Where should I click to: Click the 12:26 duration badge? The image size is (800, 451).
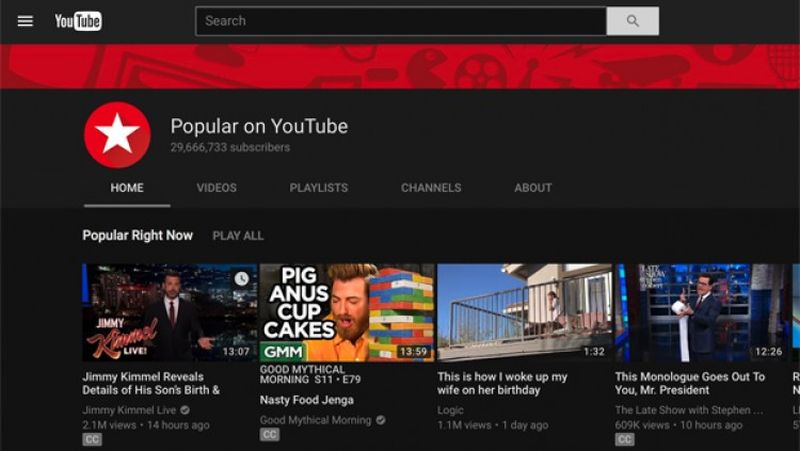769,352
